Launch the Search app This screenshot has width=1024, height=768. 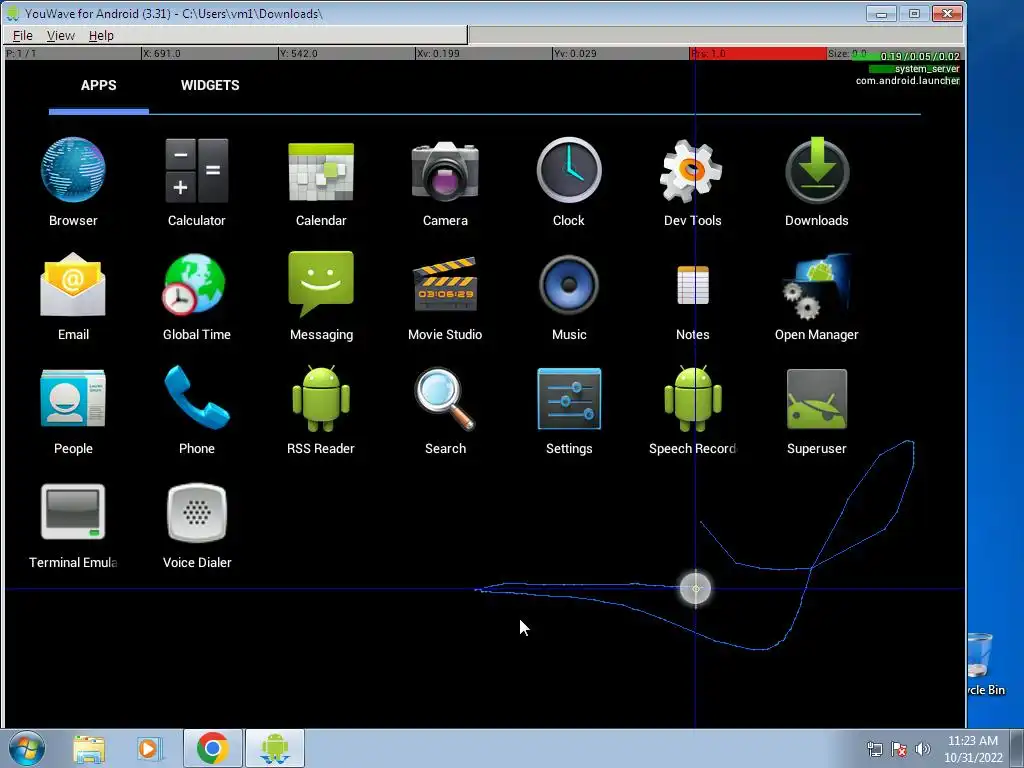[445, 411]
